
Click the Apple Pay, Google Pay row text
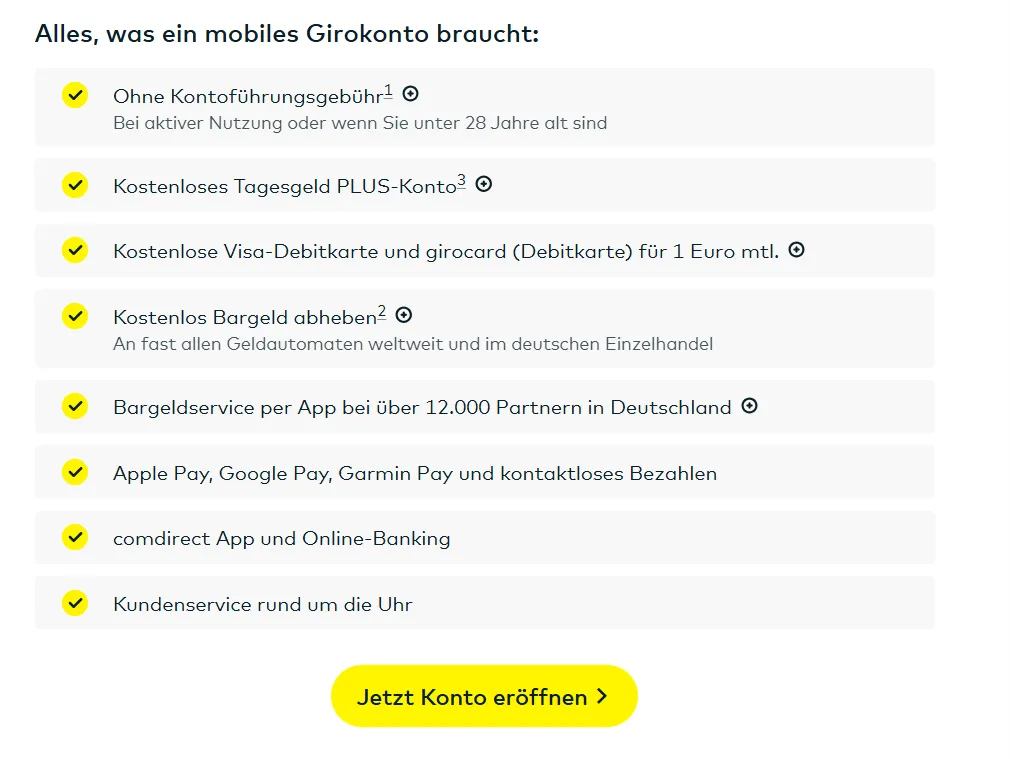(415, 473)
